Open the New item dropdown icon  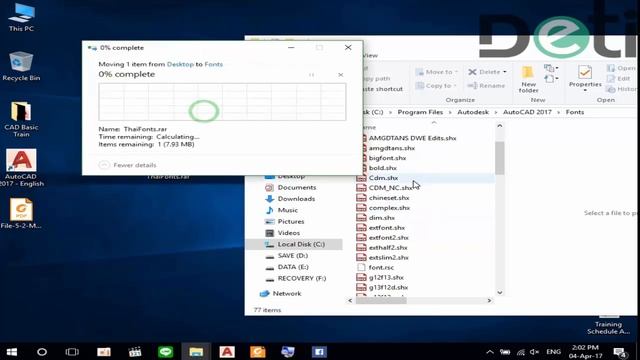pos(551,68)
